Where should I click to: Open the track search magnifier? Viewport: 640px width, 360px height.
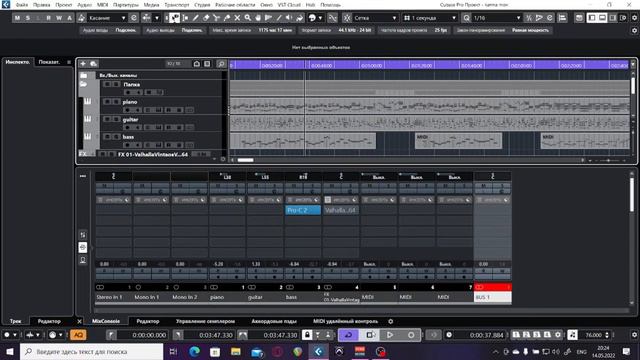[x=221, y=64]
